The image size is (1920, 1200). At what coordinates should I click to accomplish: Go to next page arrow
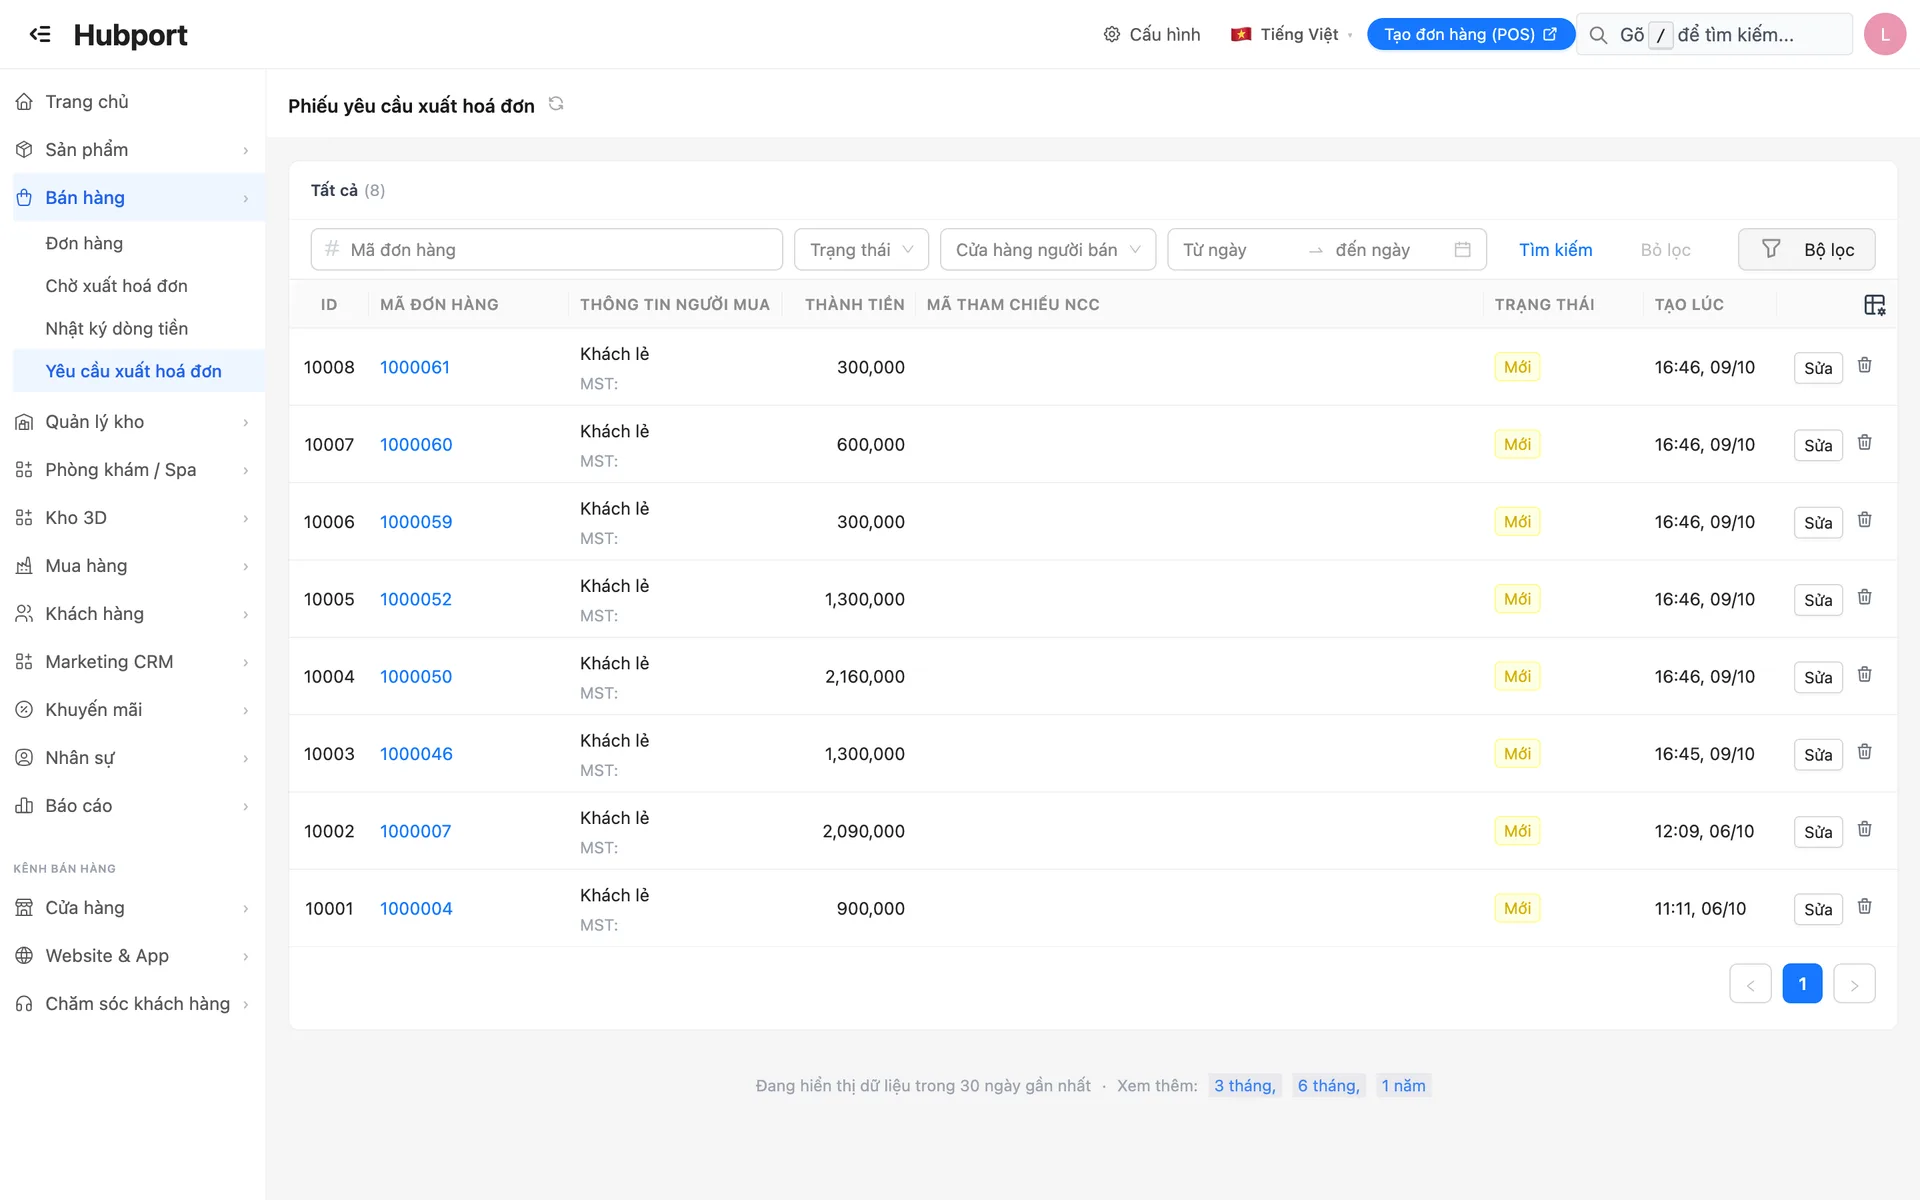pos(1854,984)
